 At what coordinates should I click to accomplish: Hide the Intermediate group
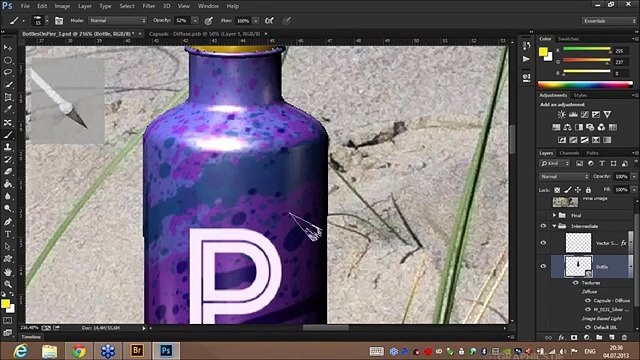pos(543,226)
